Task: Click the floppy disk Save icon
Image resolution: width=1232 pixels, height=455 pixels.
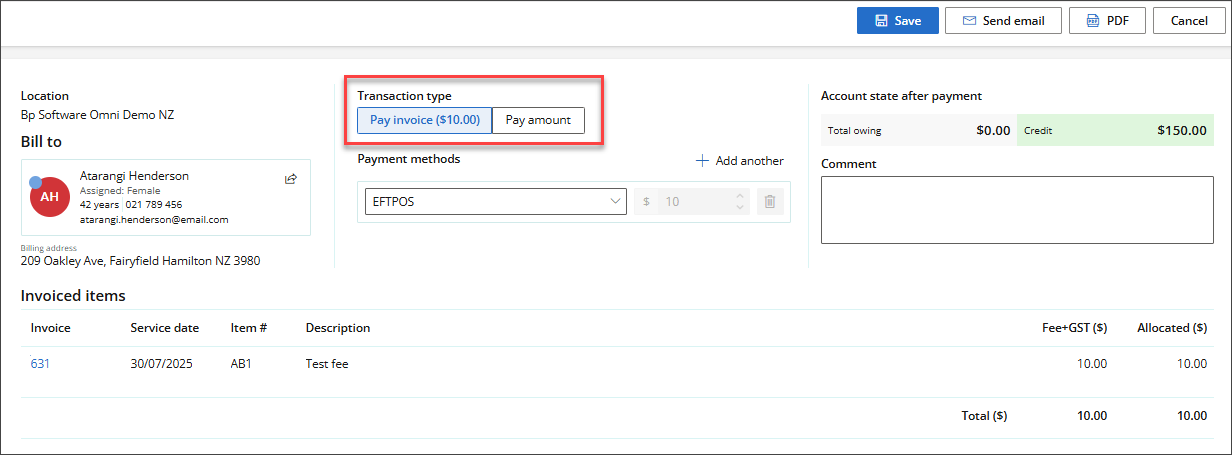Action: (x=881, y=21)
